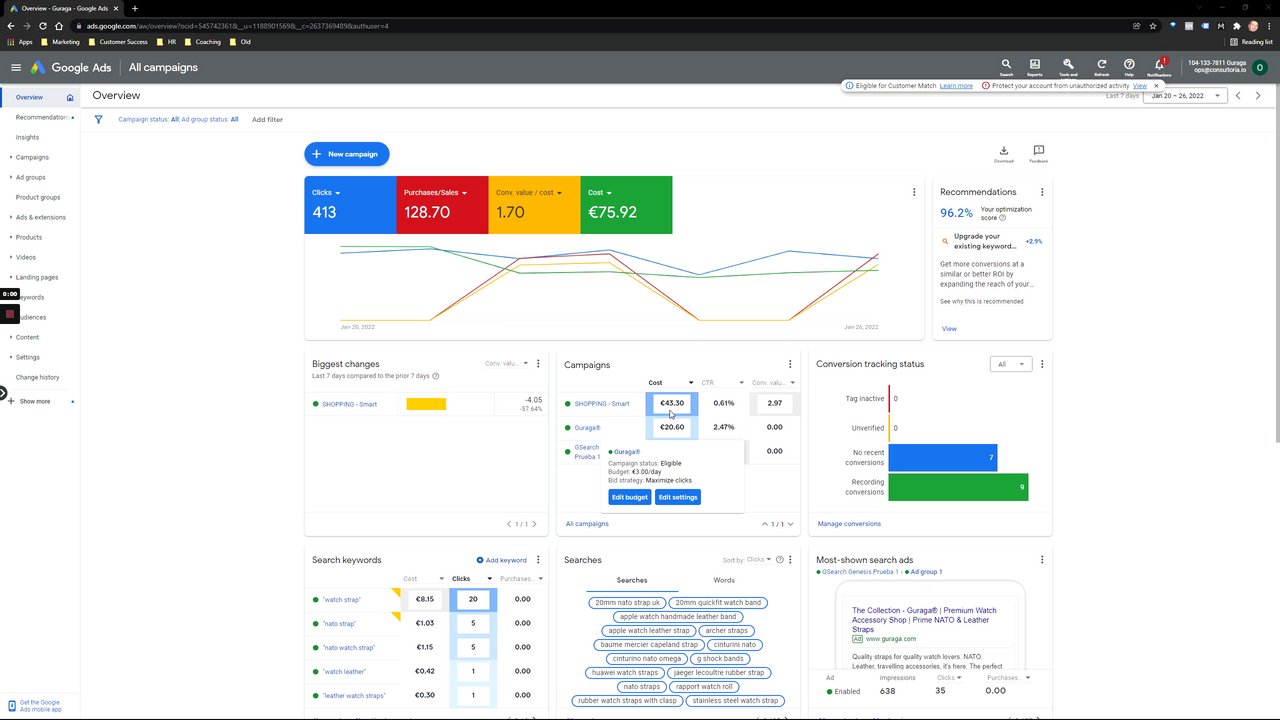This screenshot has width=1280, height=720.
Task: Change the Purchases/Sales metric tile
Action: (x=442, y=205)
